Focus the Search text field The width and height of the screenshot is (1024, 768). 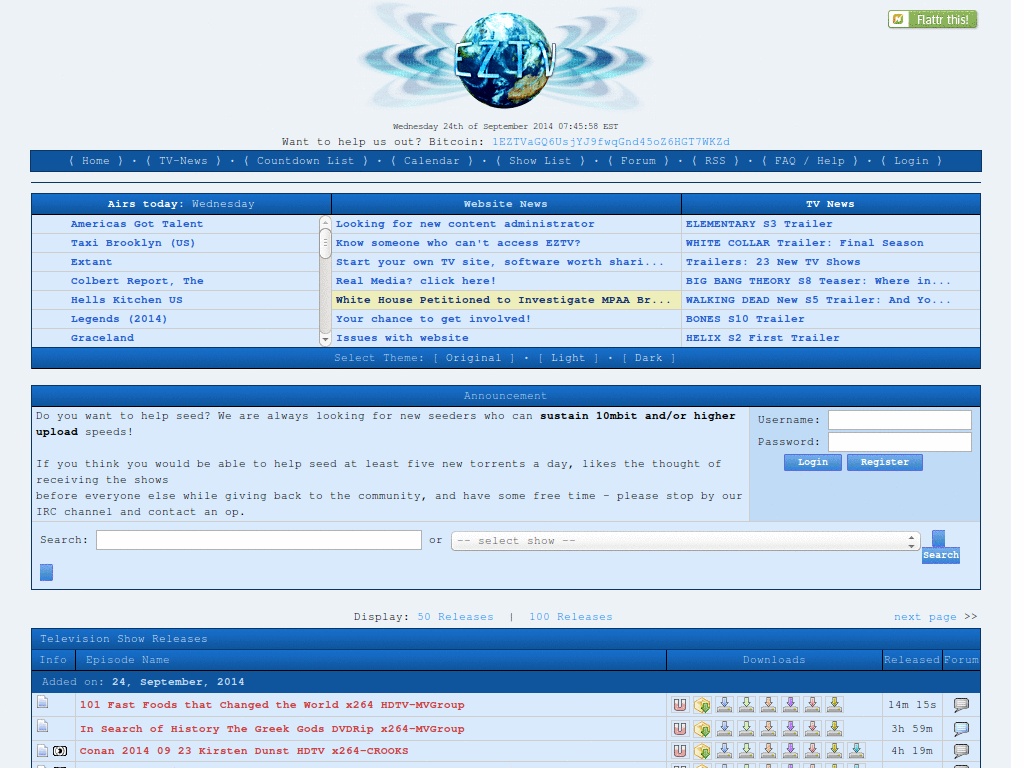(259, 540)
